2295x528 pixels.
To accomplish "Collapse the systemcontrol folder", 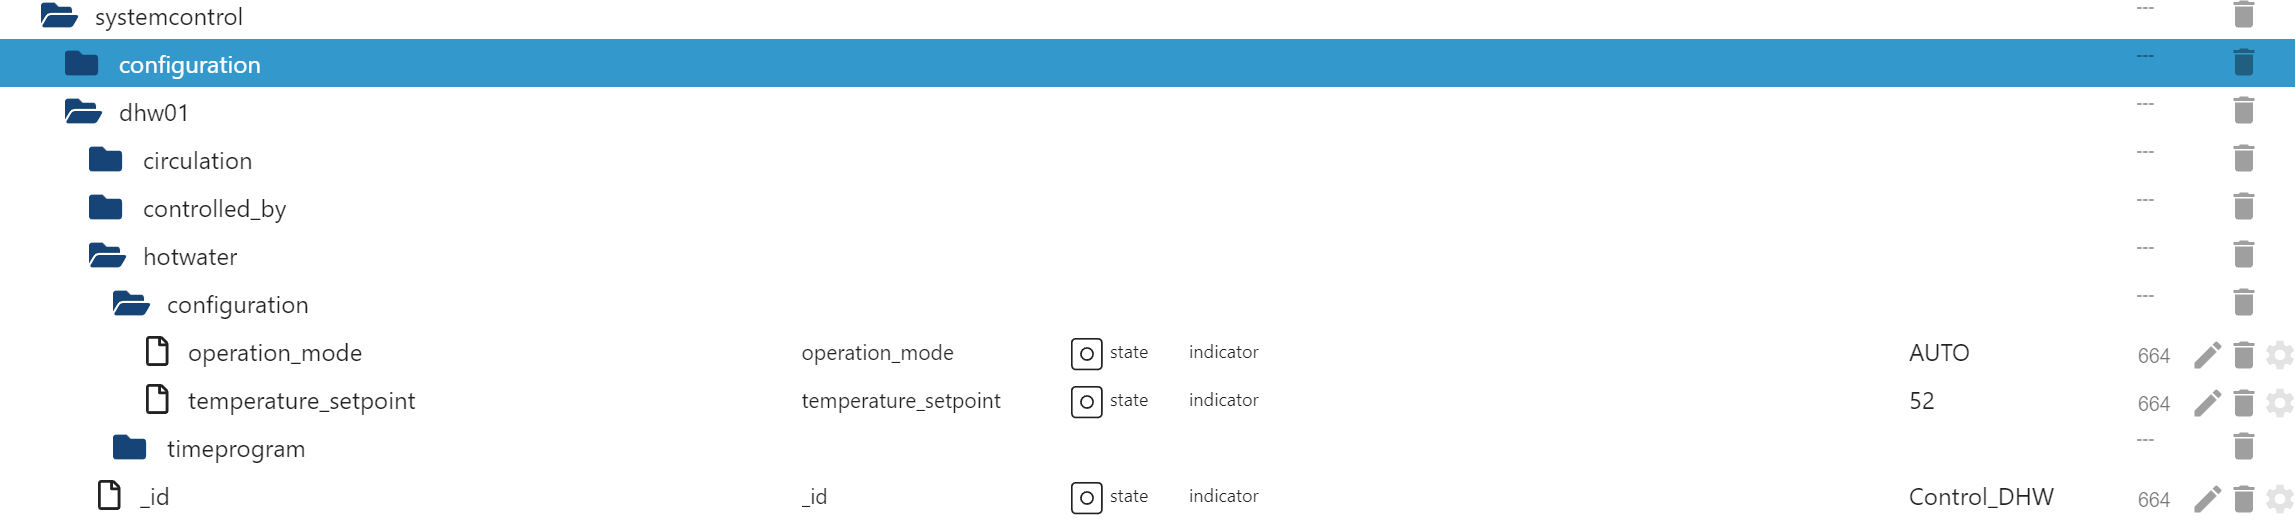I will [59, 16].
